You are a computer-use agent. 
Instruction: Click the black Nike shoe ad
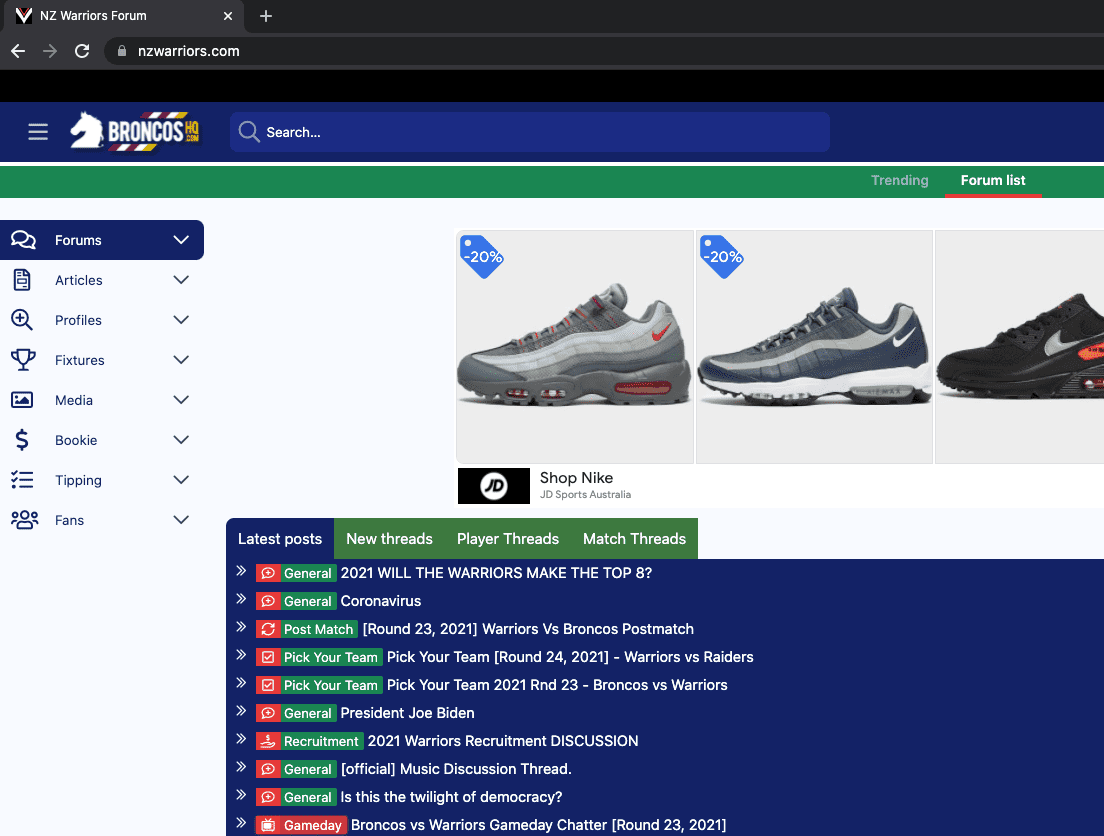[x=1020, y=347]
